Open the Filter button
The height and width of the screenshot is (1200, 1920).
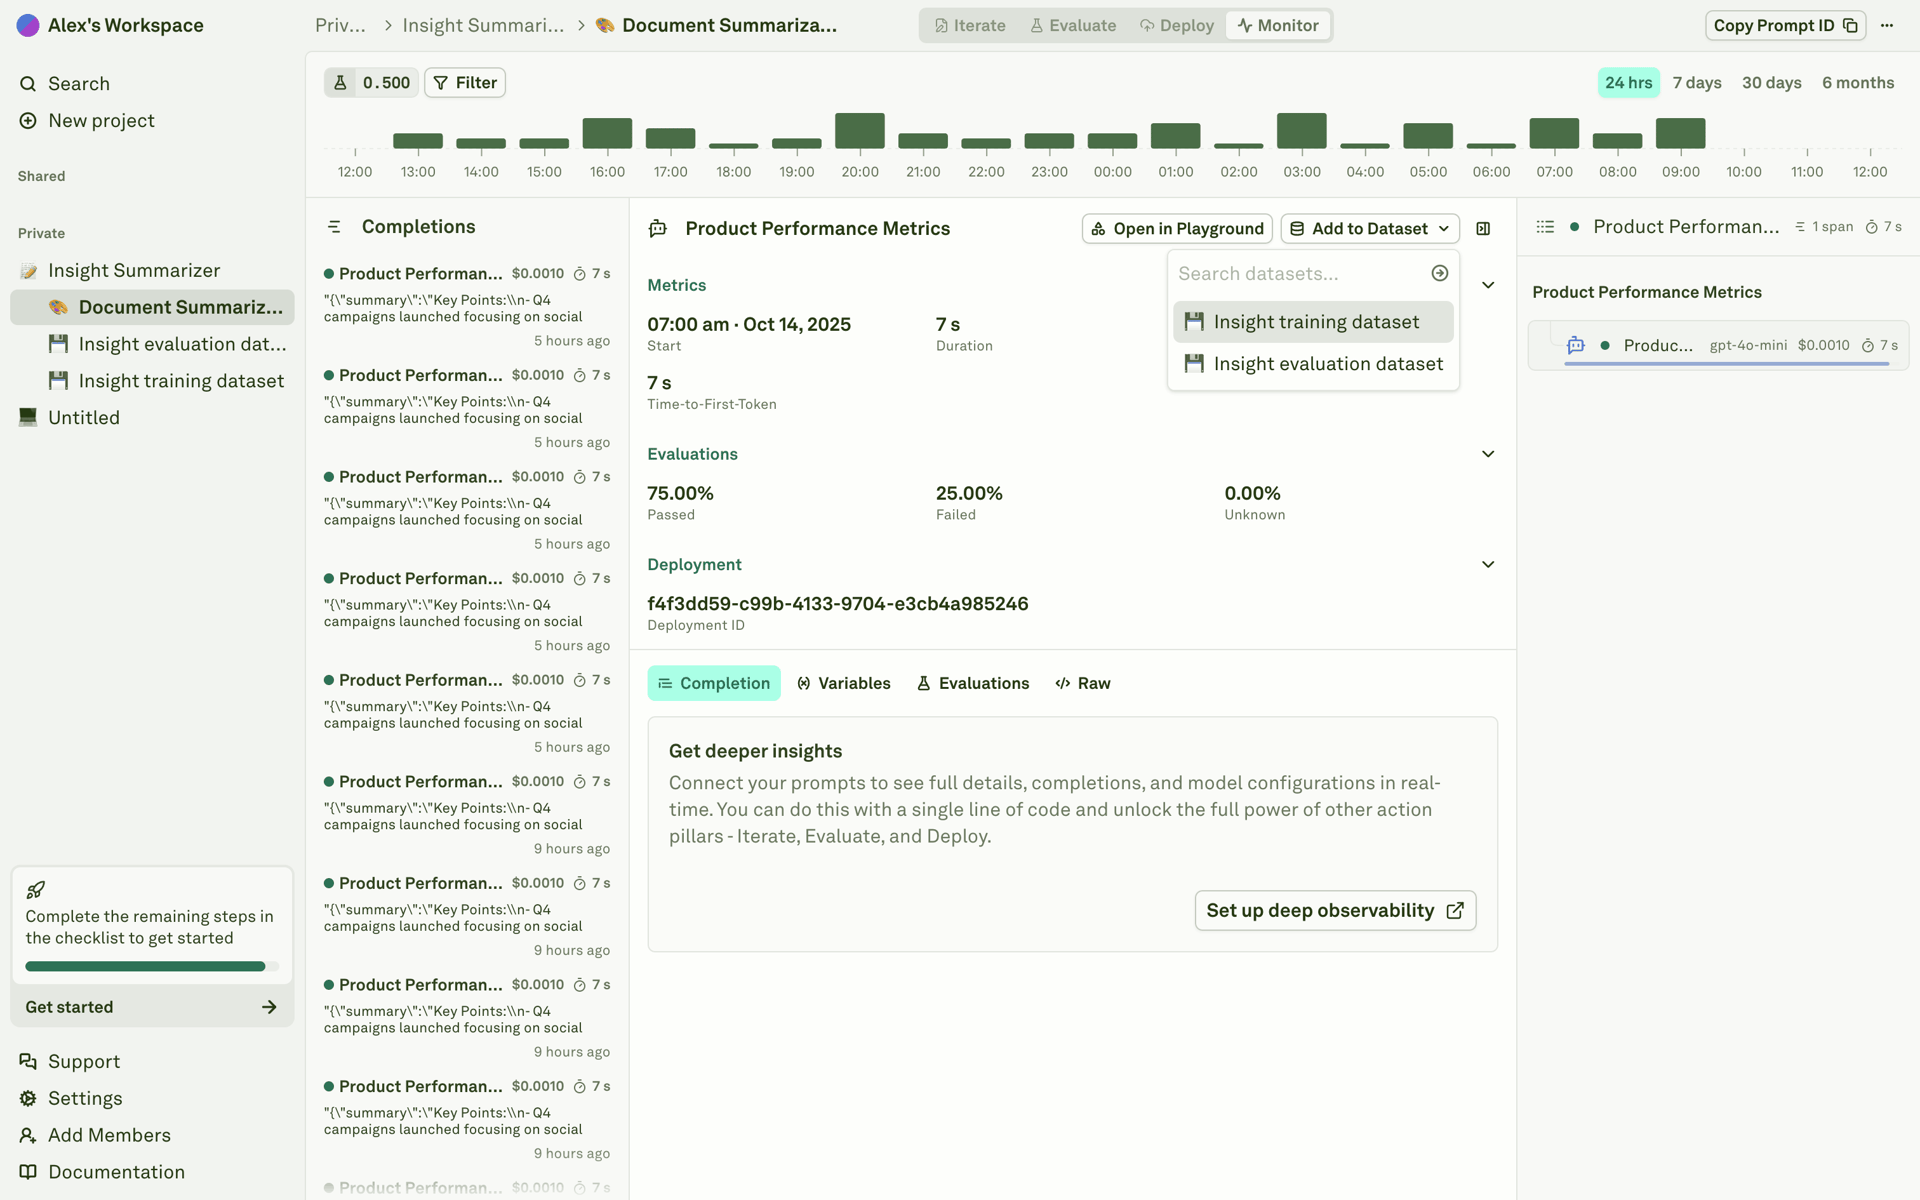coord(465,83)
